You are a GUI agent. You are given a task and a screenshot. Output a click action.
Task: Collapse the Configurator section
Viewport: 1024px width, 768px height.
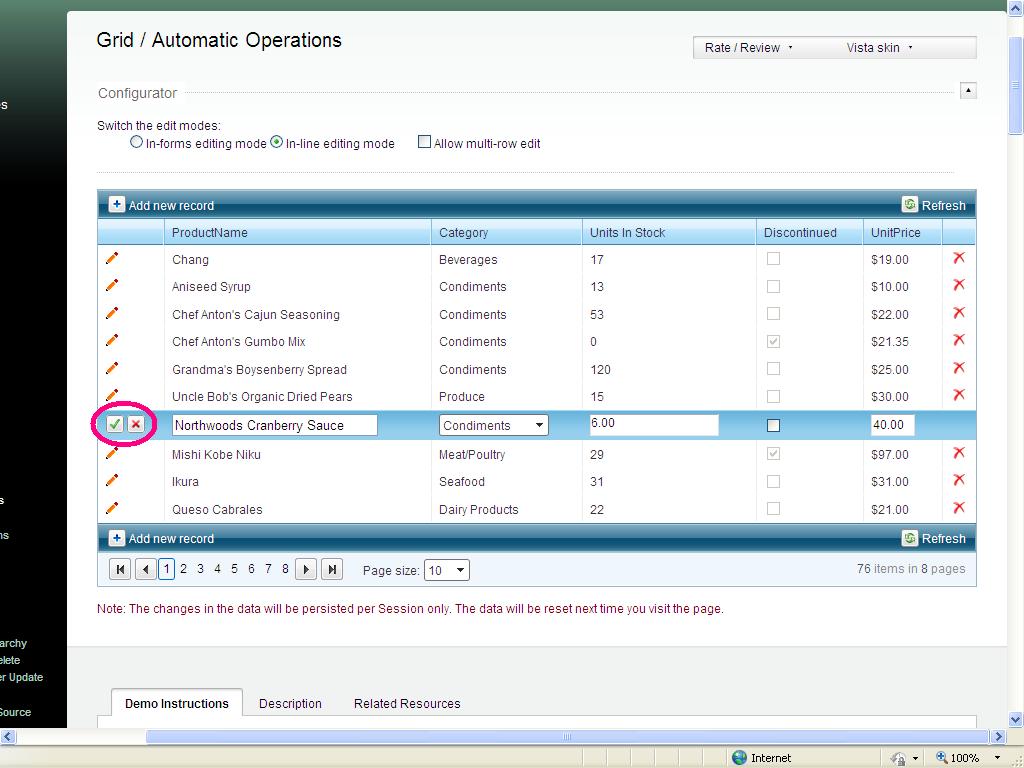pyautogui.click(x=967, y=91)
